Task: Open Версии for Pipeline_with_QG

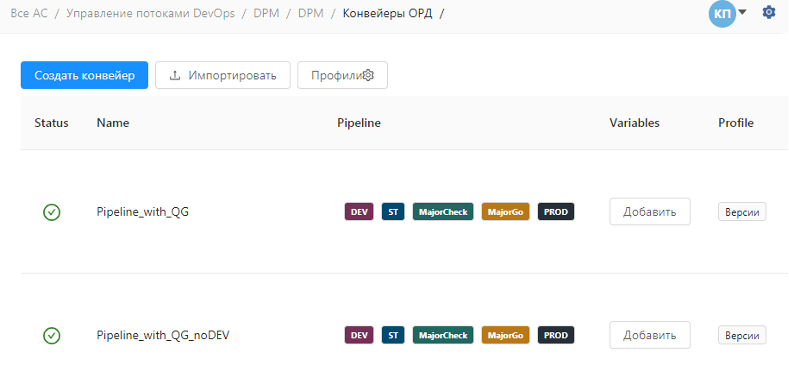Action: 742,212
